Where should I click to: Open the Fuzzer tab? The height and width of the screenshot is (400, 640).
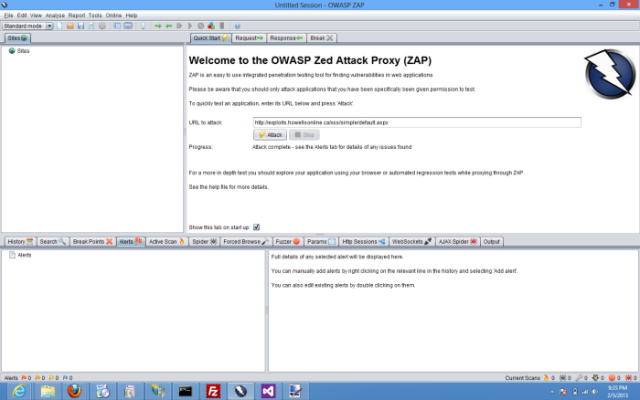tap(288, 242)
